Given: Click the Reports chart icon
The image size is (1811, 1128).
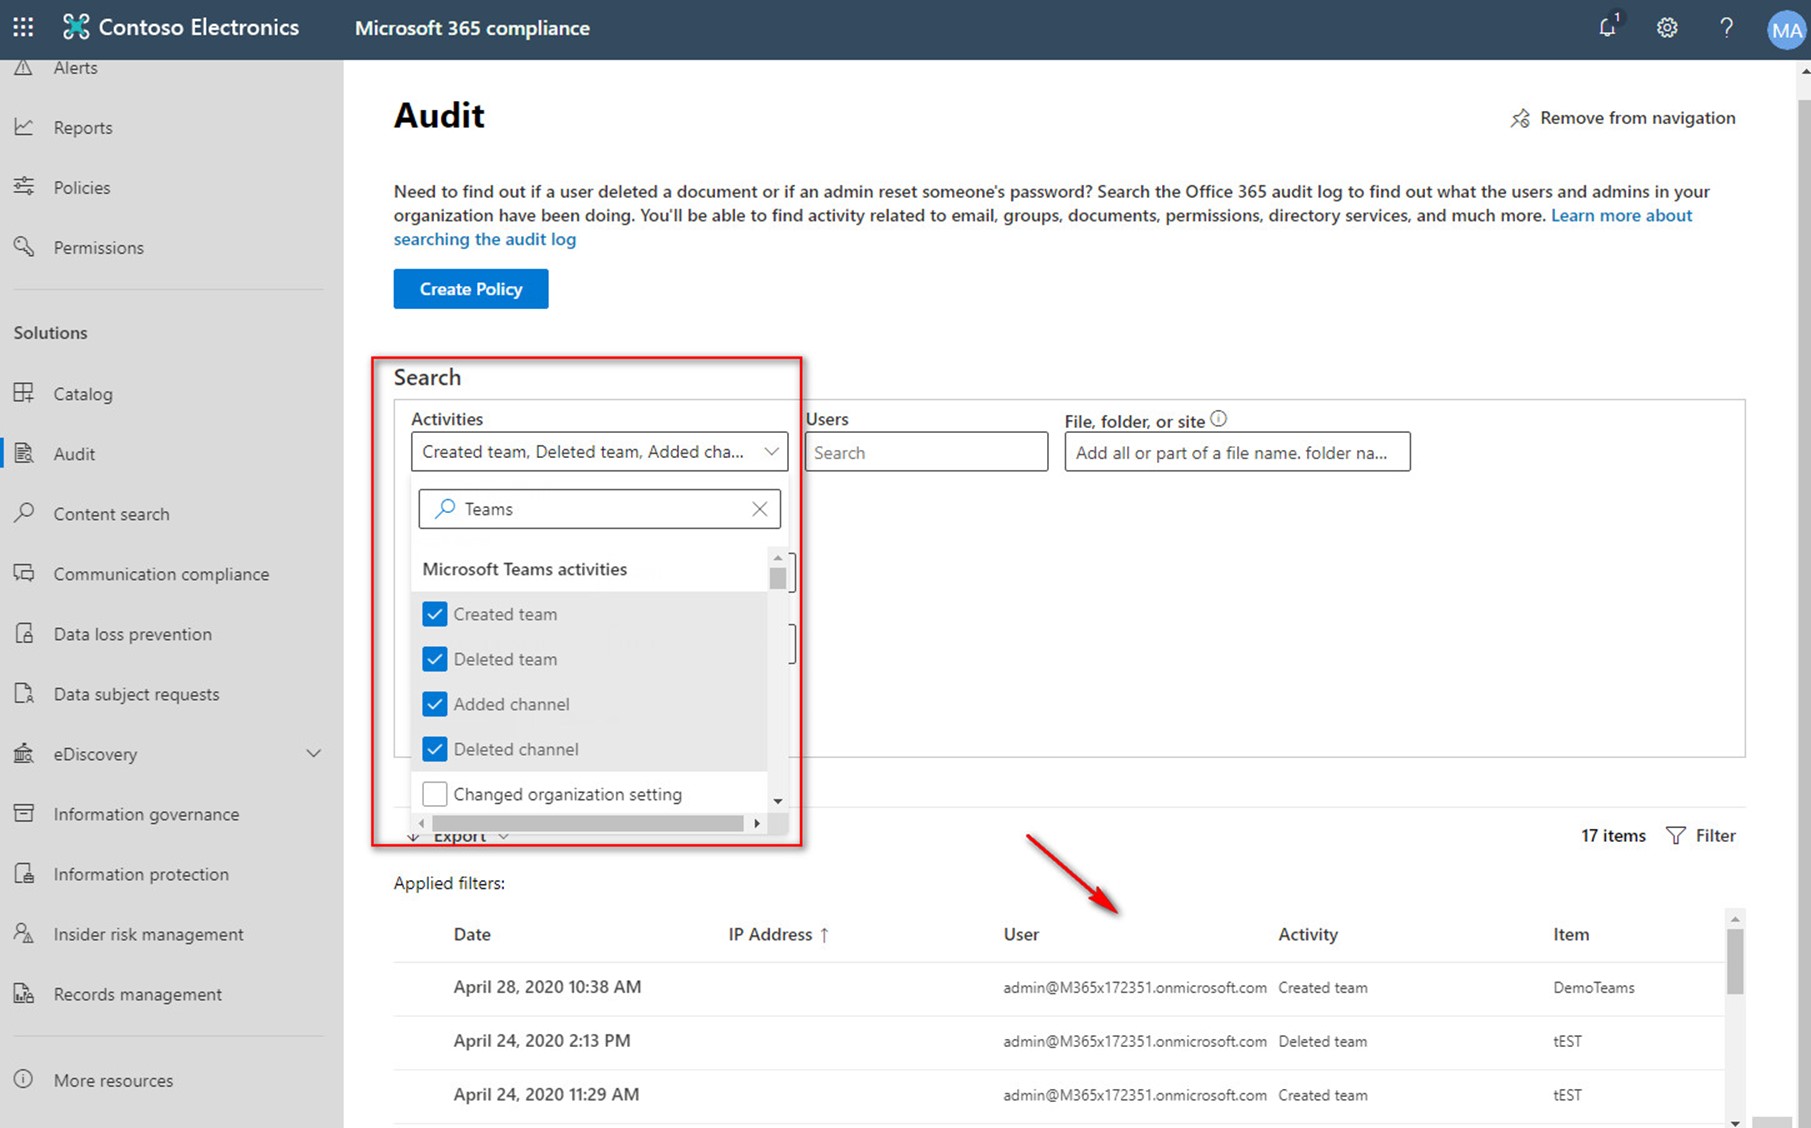Looking at the screenshot, I should point(24,127).
